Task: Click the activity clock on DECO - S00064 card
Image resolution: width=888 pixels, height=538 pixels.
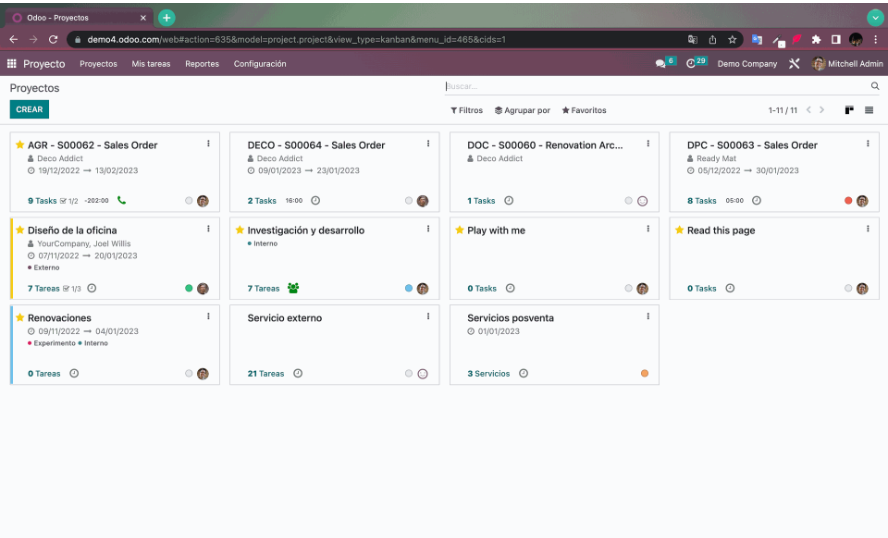Action: (x=315, y=200)
